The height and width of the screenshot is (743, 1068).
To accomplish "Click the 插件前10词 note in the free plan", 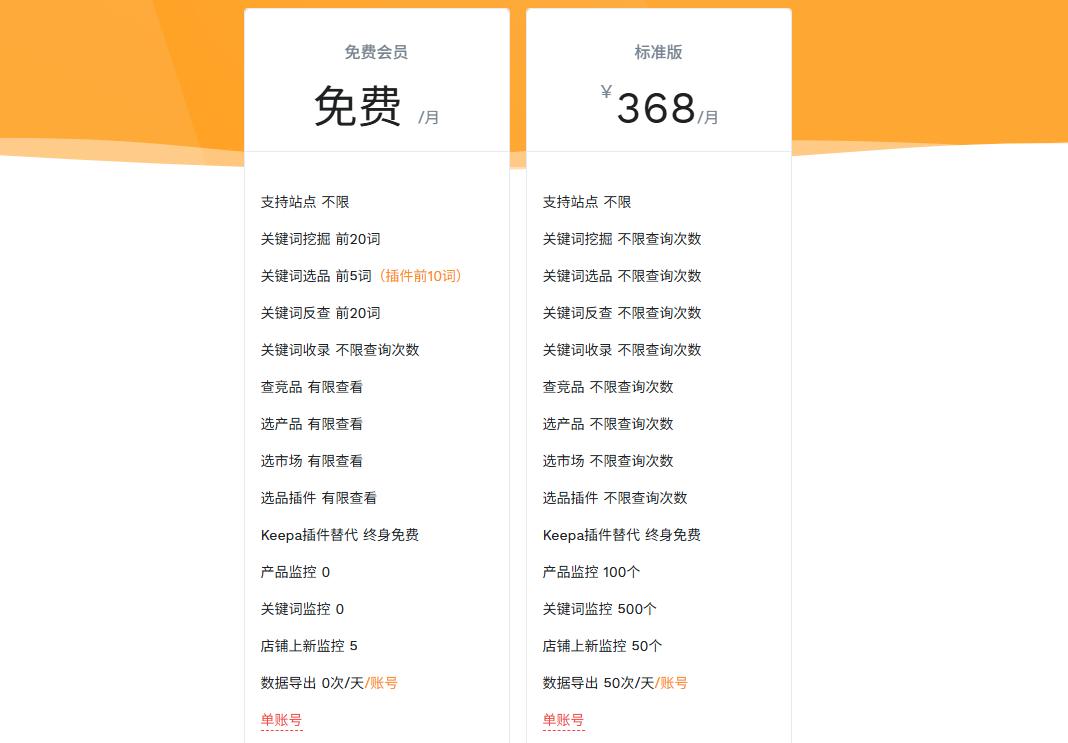I will pyautogui.click(x=419, y=276).
